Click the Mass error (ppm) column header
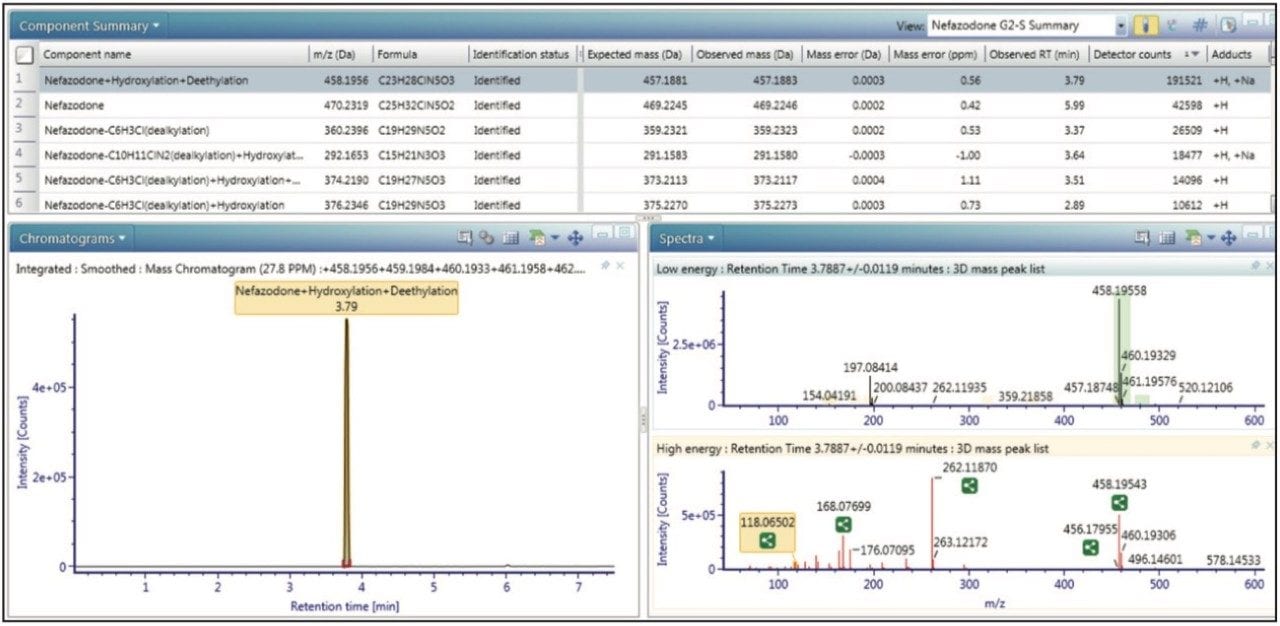1280x626 pixels. pyautogui.click(x=936, y=54)
